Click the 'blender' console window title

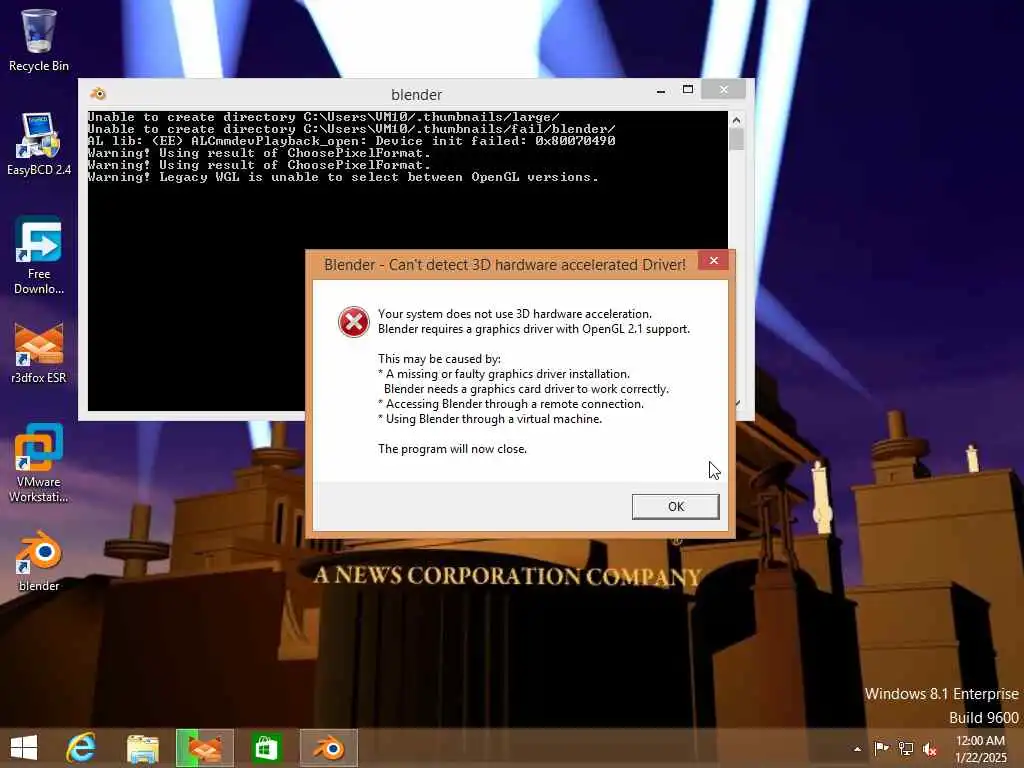point(416,95)
